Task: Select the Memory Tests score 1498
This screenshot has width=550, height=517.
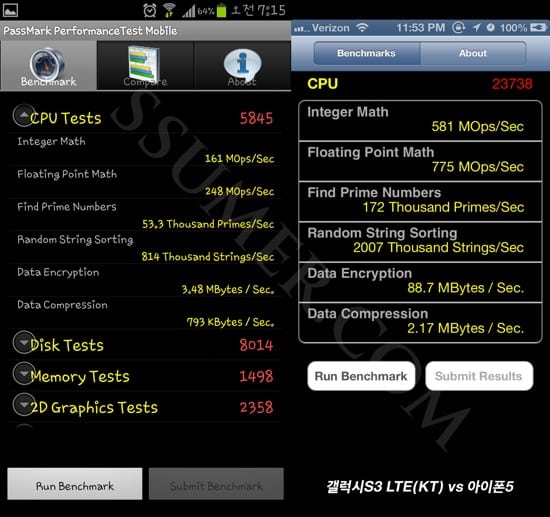Action: pyautogui.click(x=256, y=376)
